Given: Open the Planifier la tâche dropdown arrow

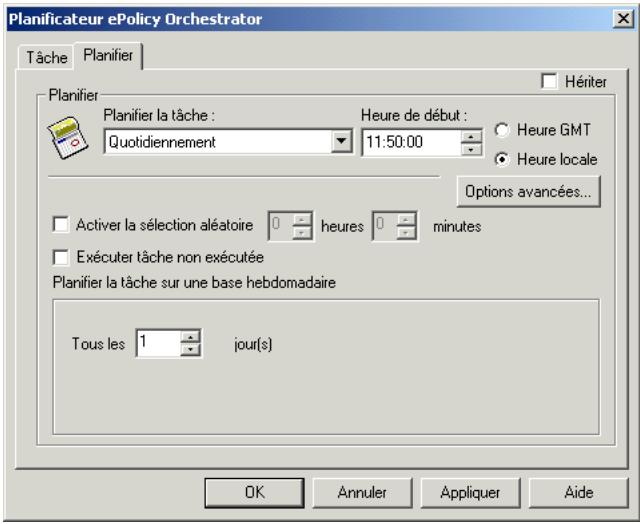Looking at the screenshot, I should click(342, 142).
